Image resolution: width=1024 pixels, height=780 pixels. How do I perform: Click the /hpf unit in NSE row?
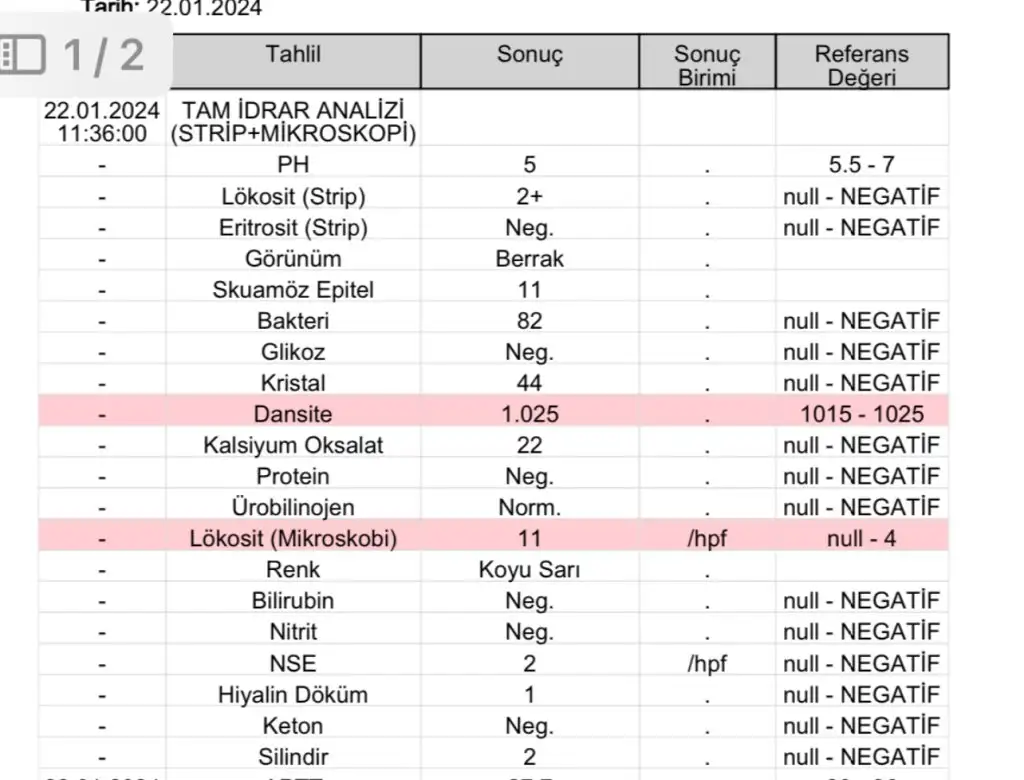(x=707, y=664)
